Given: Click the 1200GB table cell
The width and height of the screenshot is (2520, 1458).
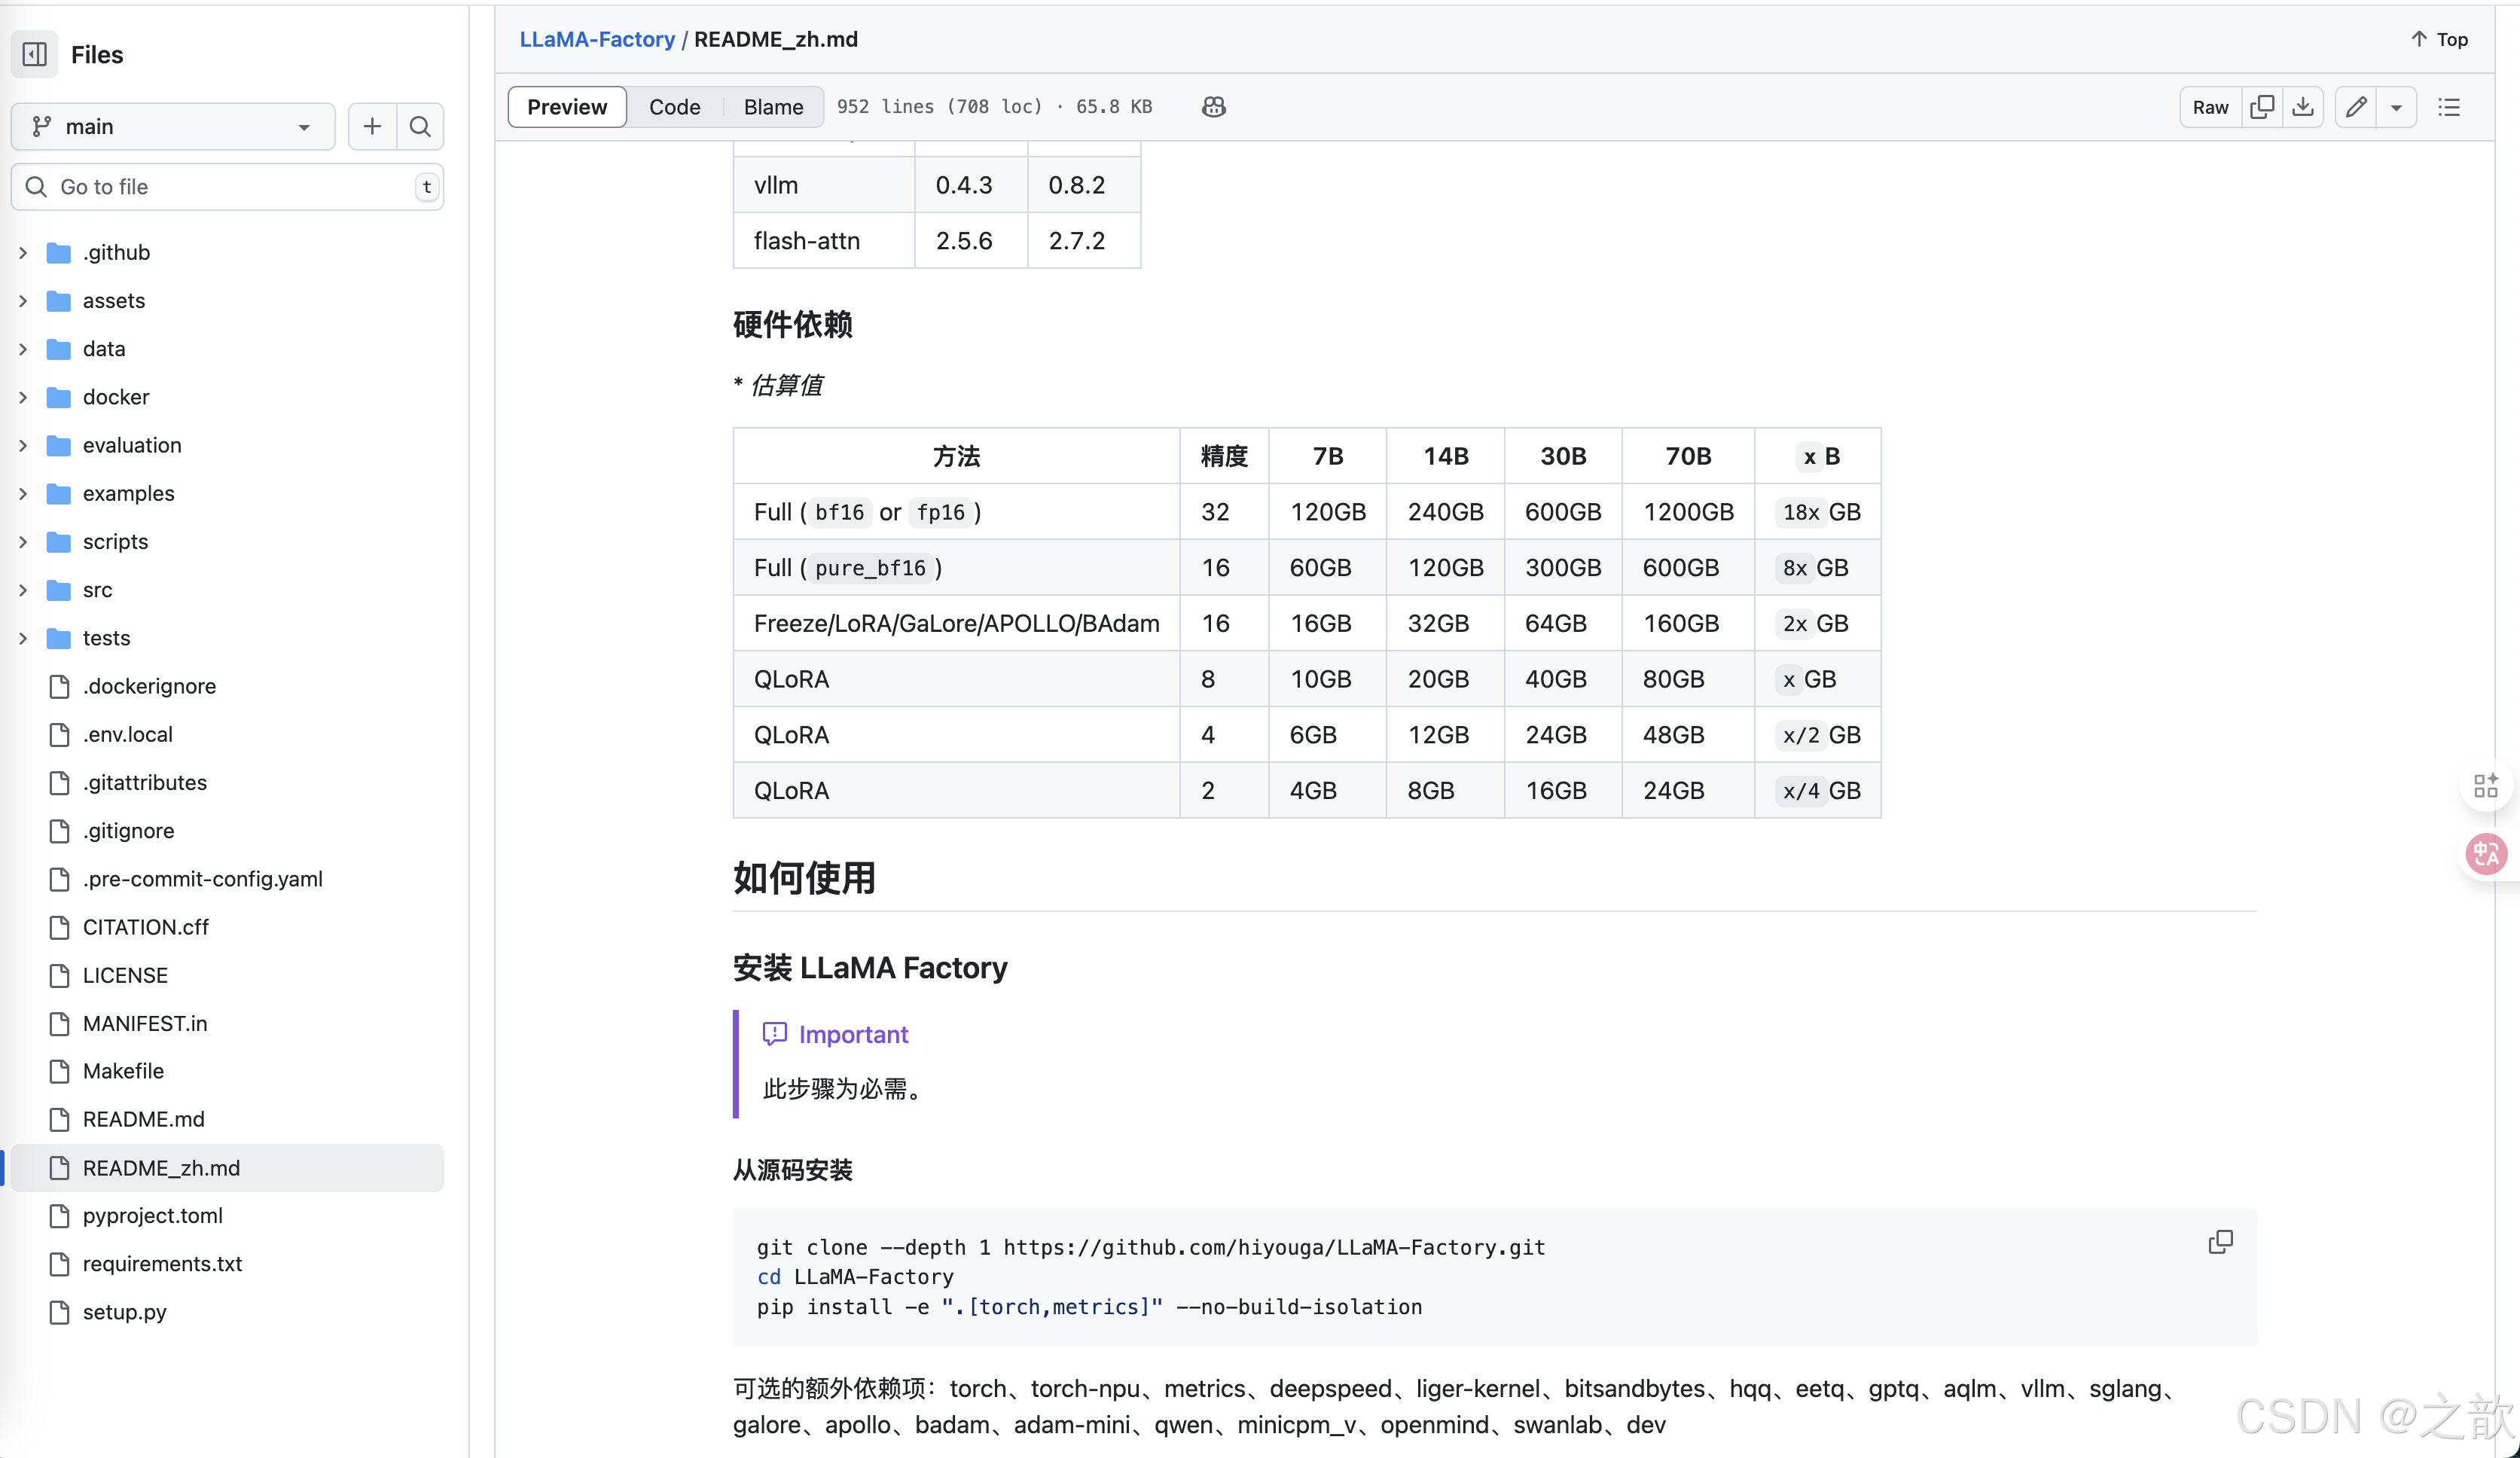Looking at the screenshot, I should 1688,512.
